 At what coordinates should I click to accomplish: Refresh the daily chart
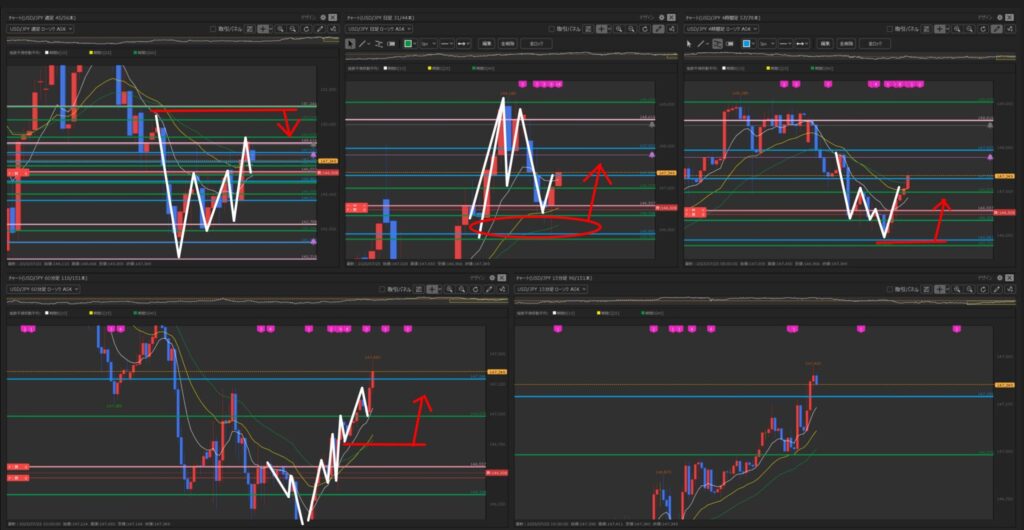[645, 29]
